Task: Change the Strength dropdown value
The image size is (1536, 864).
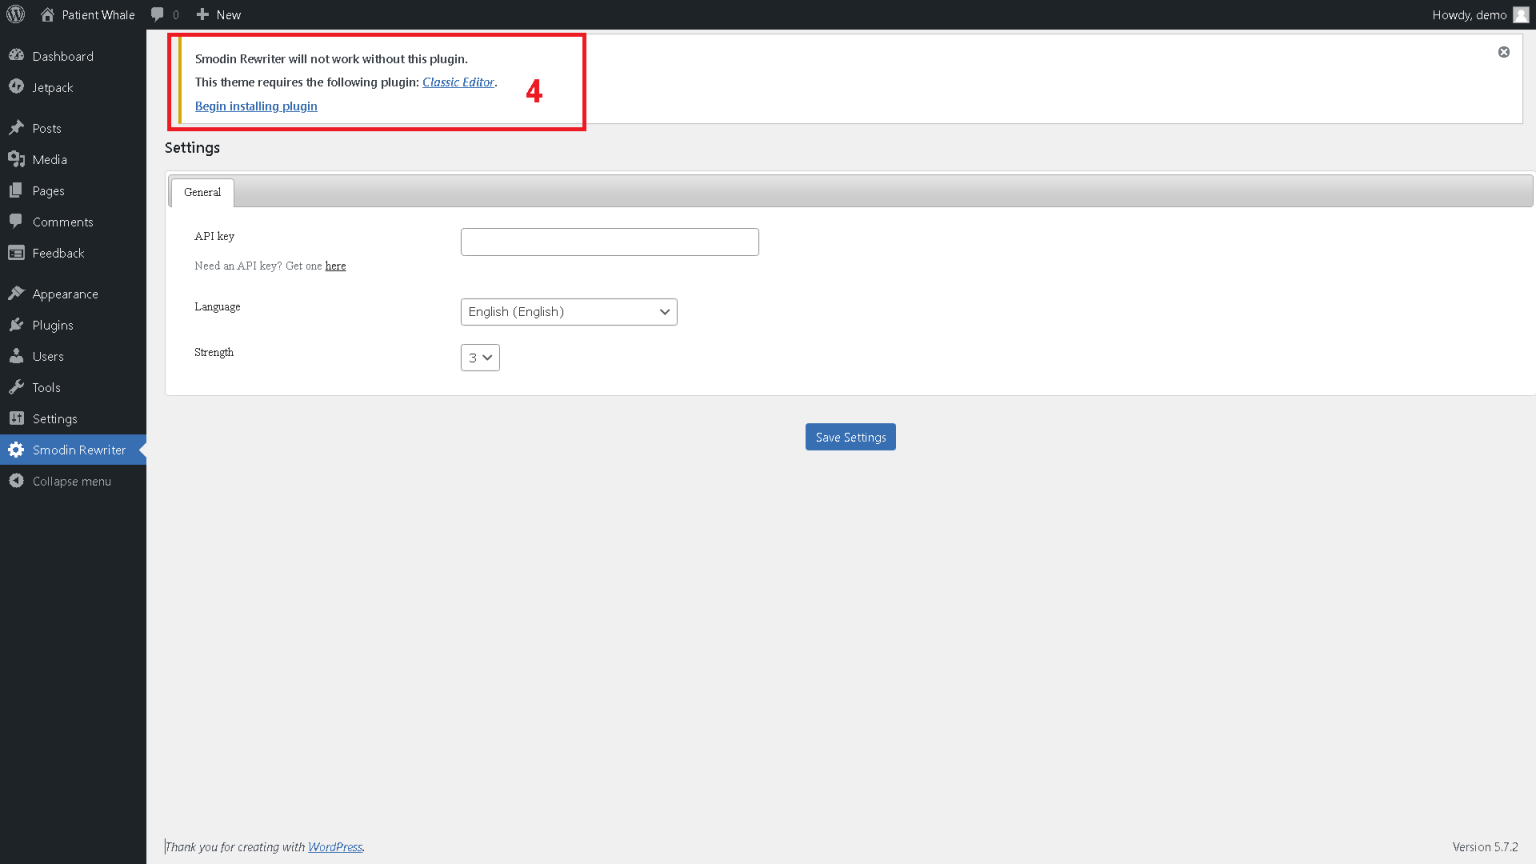Action: 480,357
